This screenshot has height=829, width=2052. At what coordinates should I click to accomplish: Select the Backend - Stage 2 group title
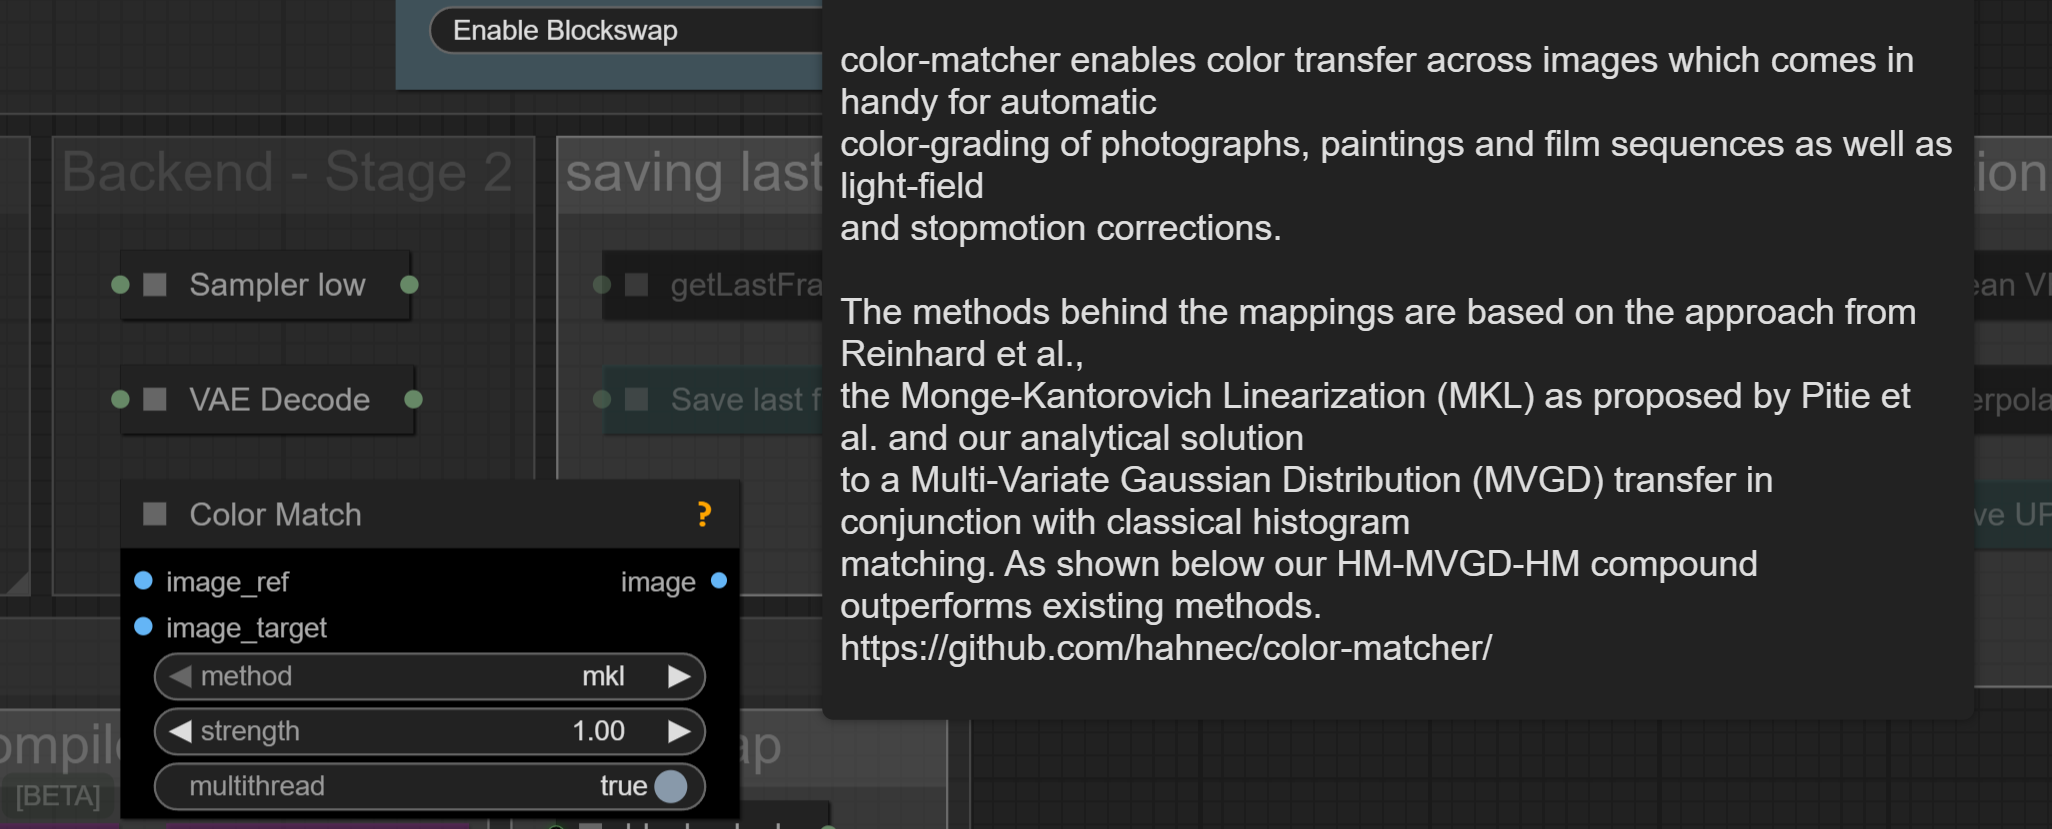tap(287, 172)
